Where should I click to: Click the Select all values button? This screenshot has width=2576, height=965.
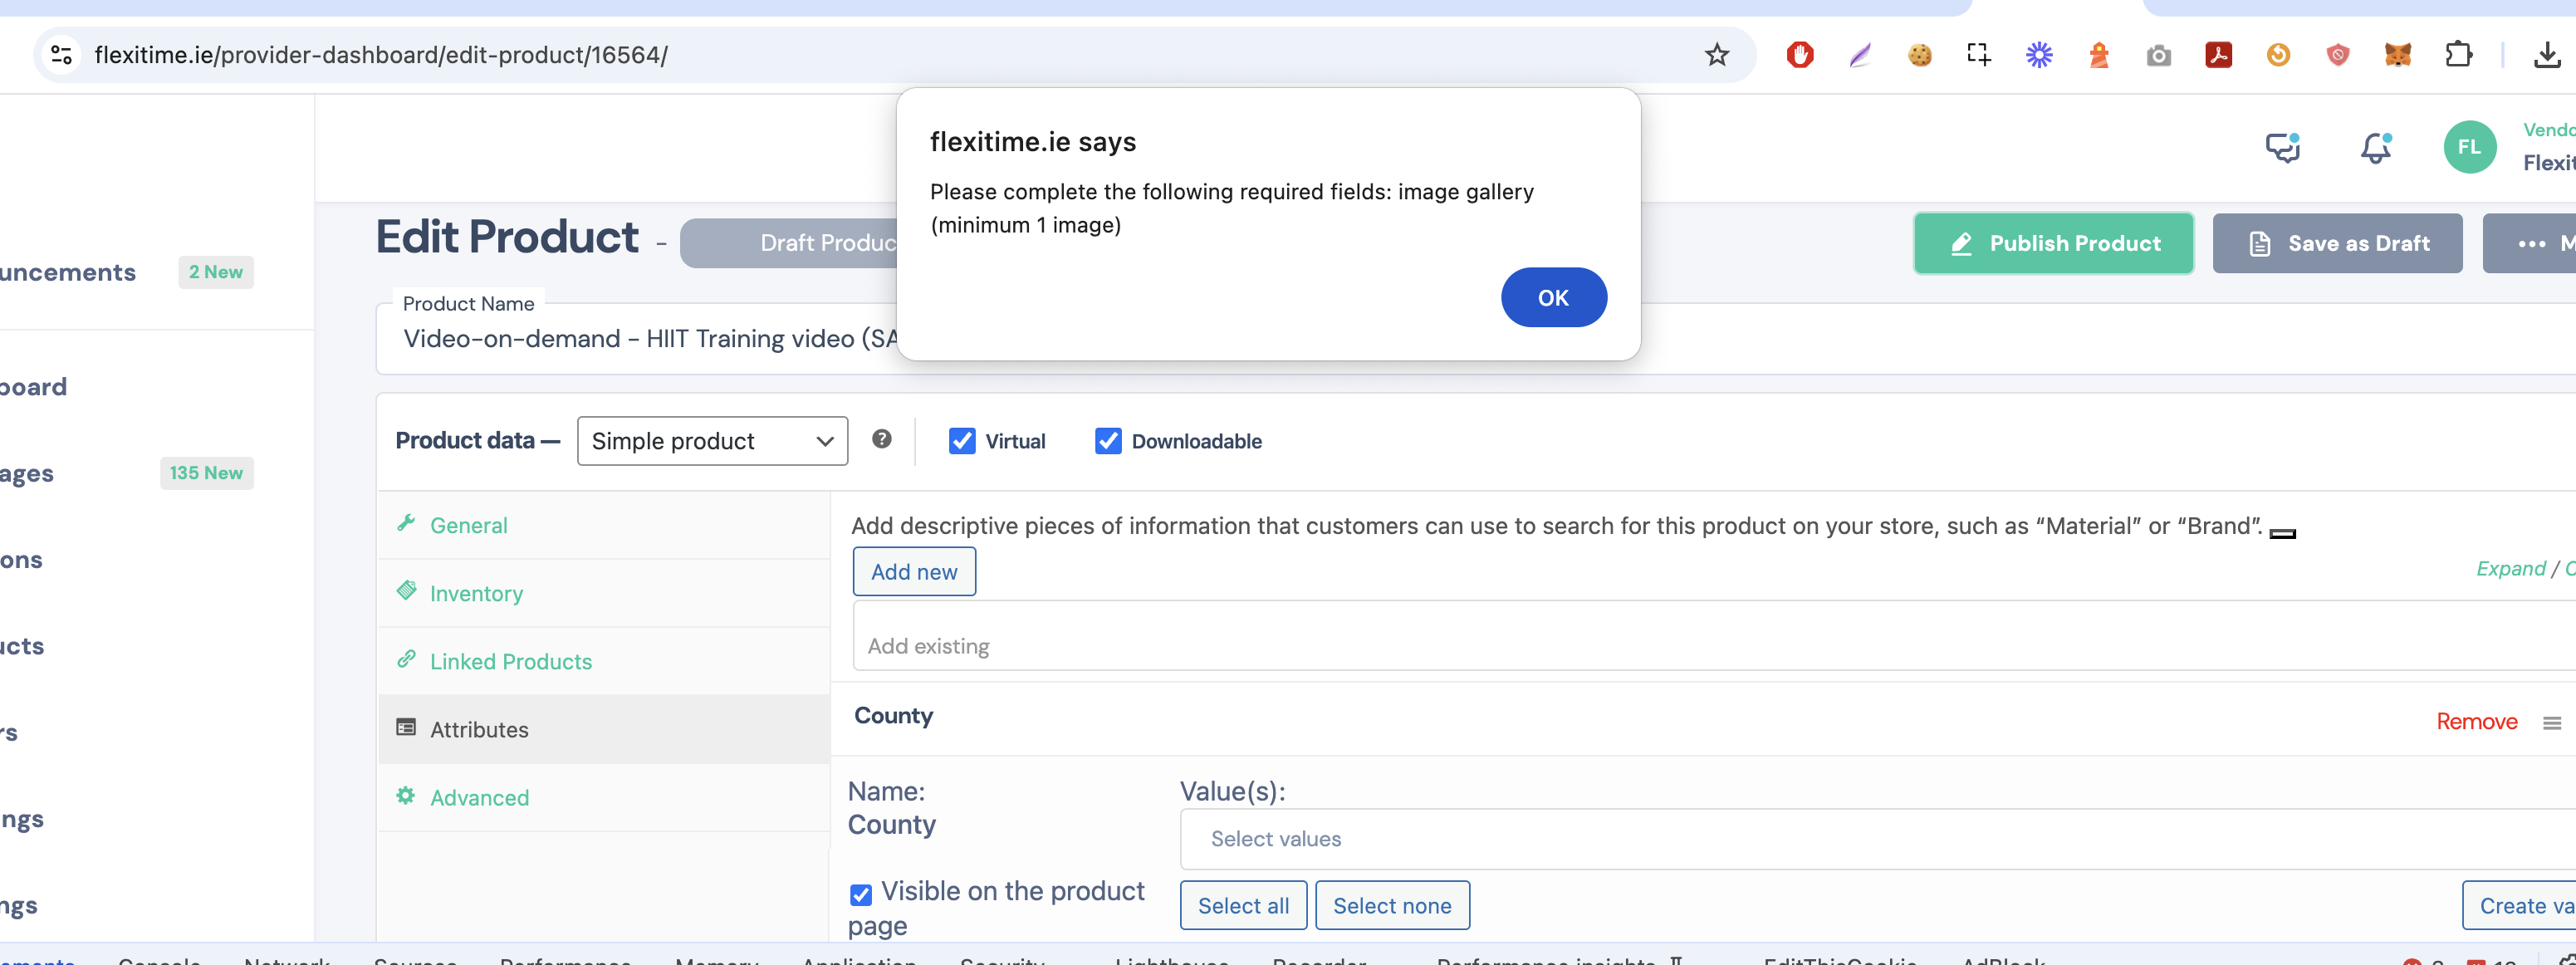(1243, 905)
